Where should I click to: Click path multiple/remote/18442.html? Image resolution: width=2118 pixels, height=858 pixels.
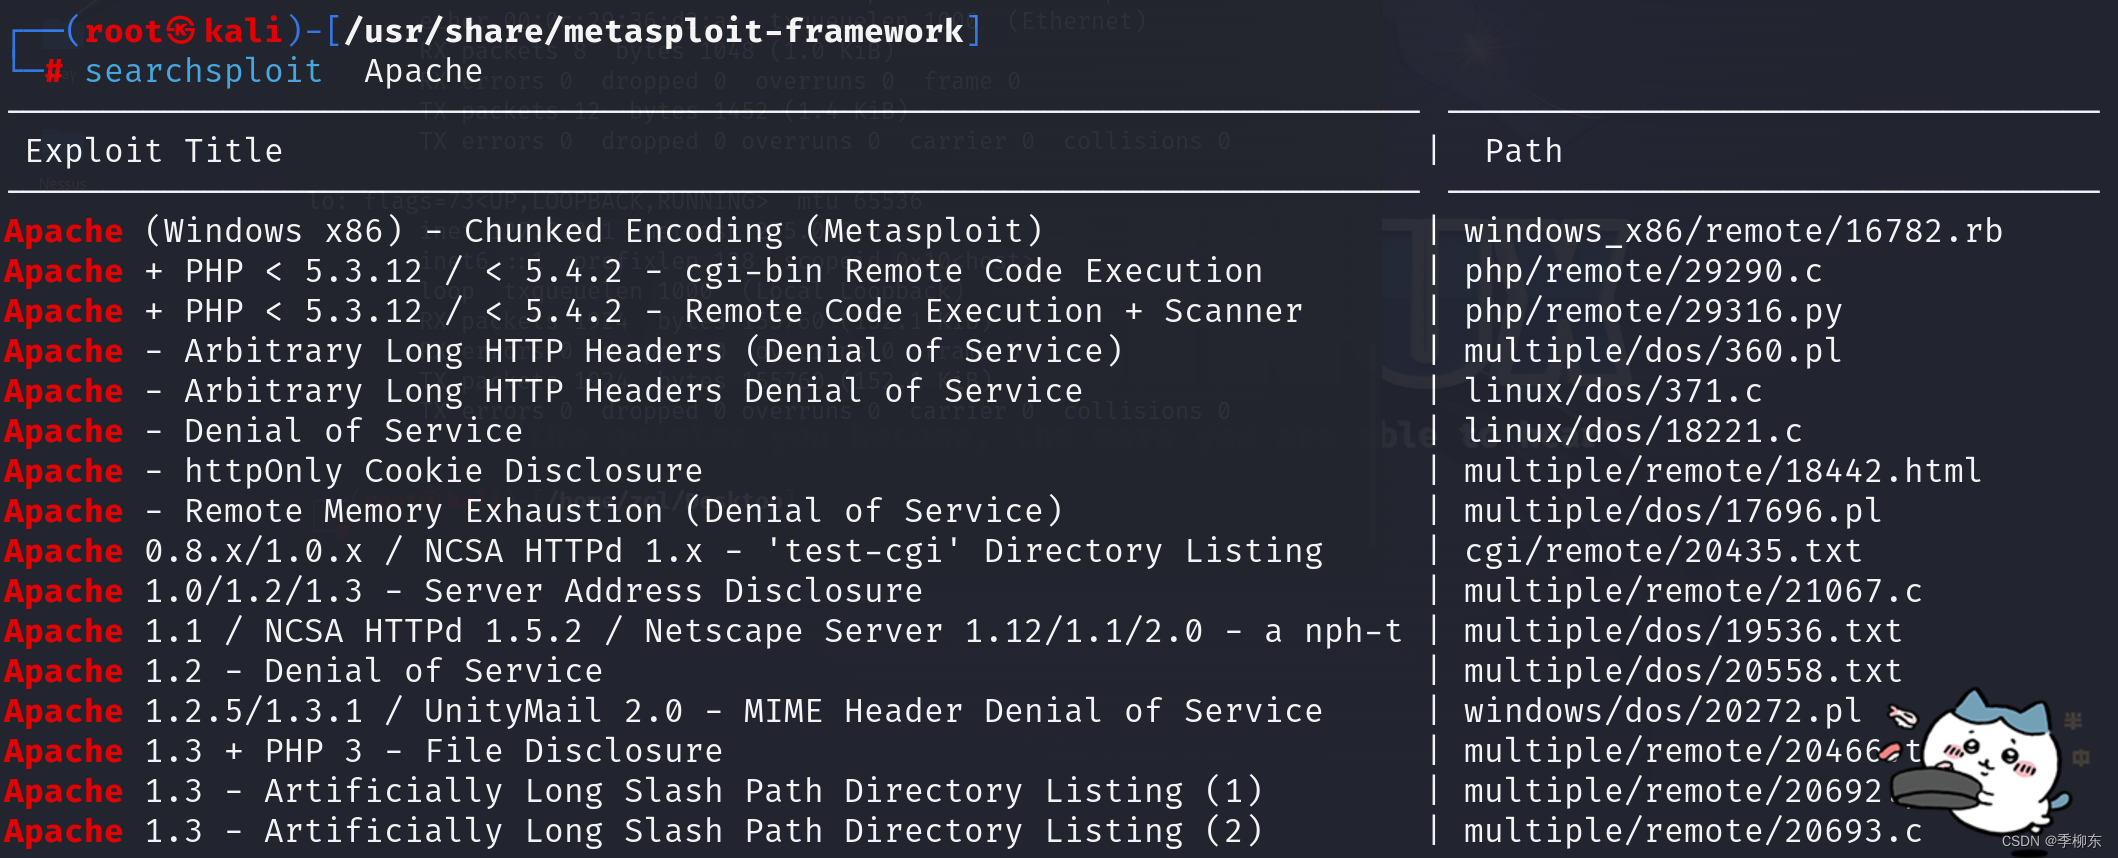coord(1724,471)
